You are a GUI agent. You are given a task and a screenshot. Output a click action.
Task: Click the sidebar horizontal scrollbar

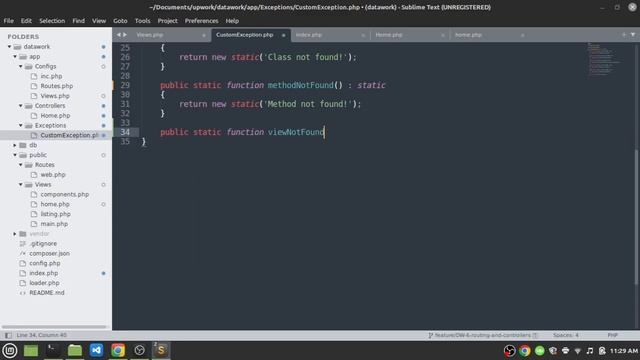coord(54,327)
